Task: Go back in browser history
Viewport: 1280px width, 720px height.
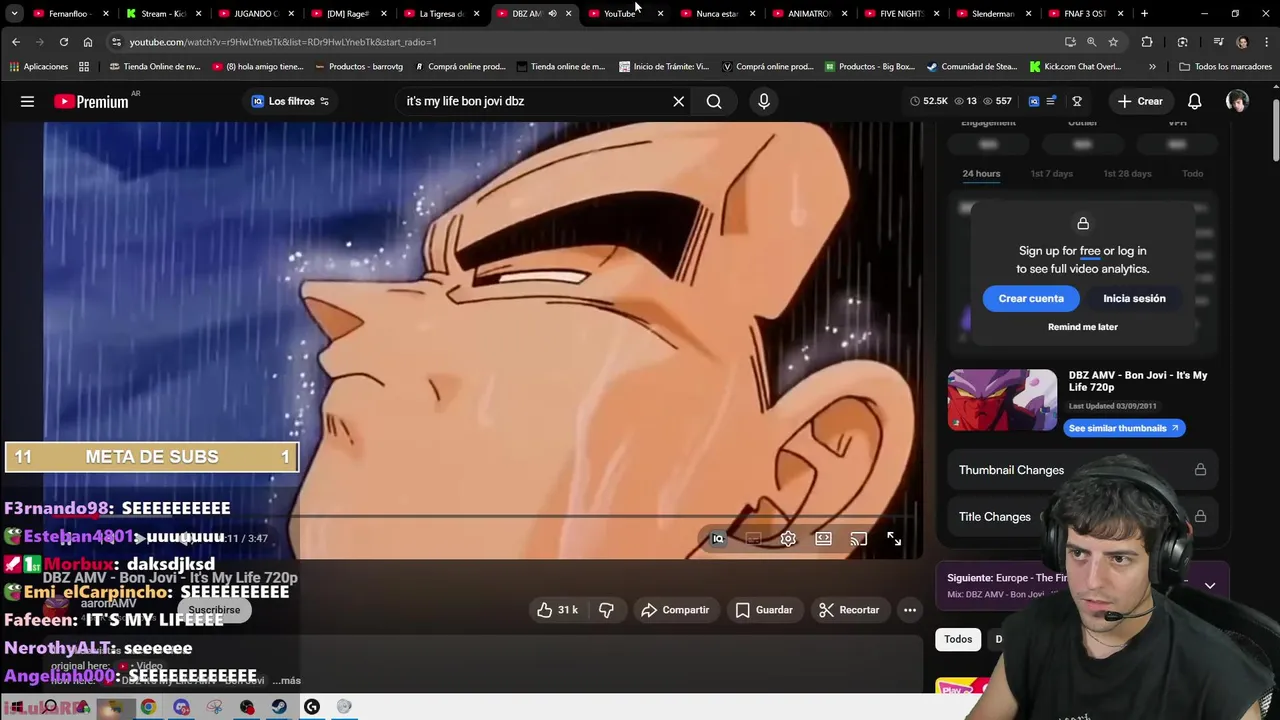Action: coord(15,42)
